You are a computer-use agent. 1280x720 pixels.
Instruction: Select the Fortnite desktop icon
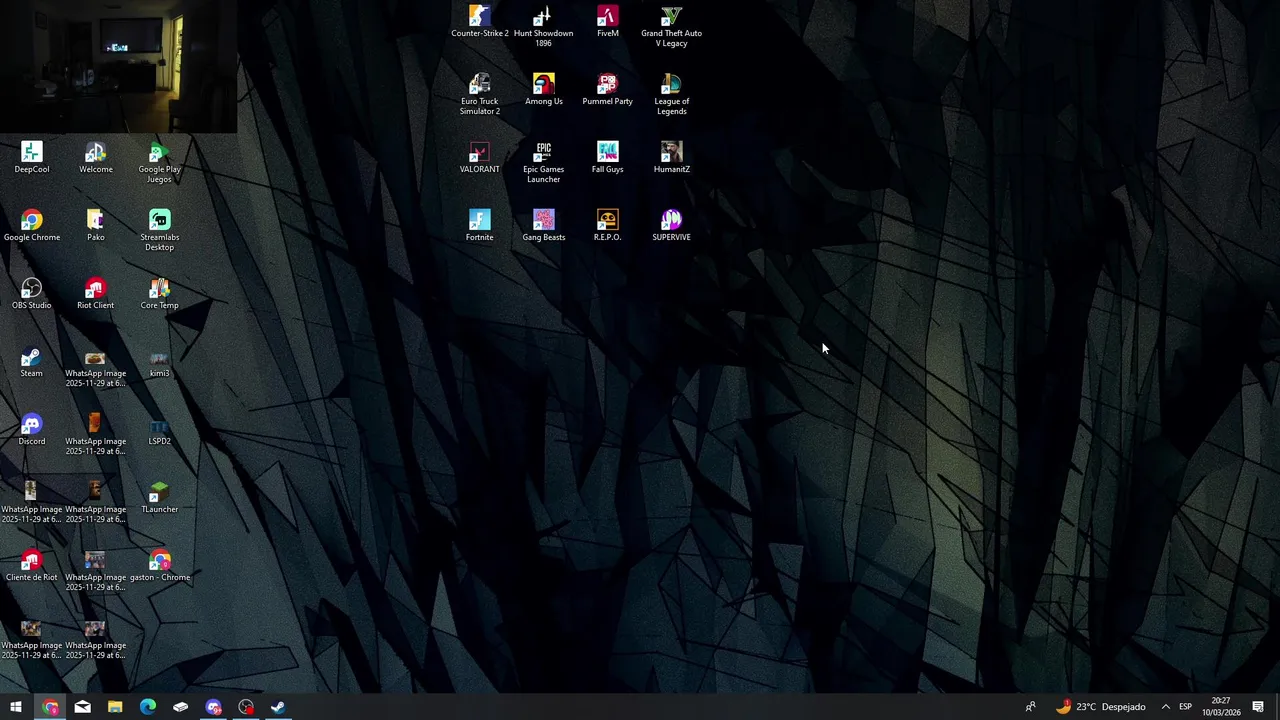click(x=480, y=225)
